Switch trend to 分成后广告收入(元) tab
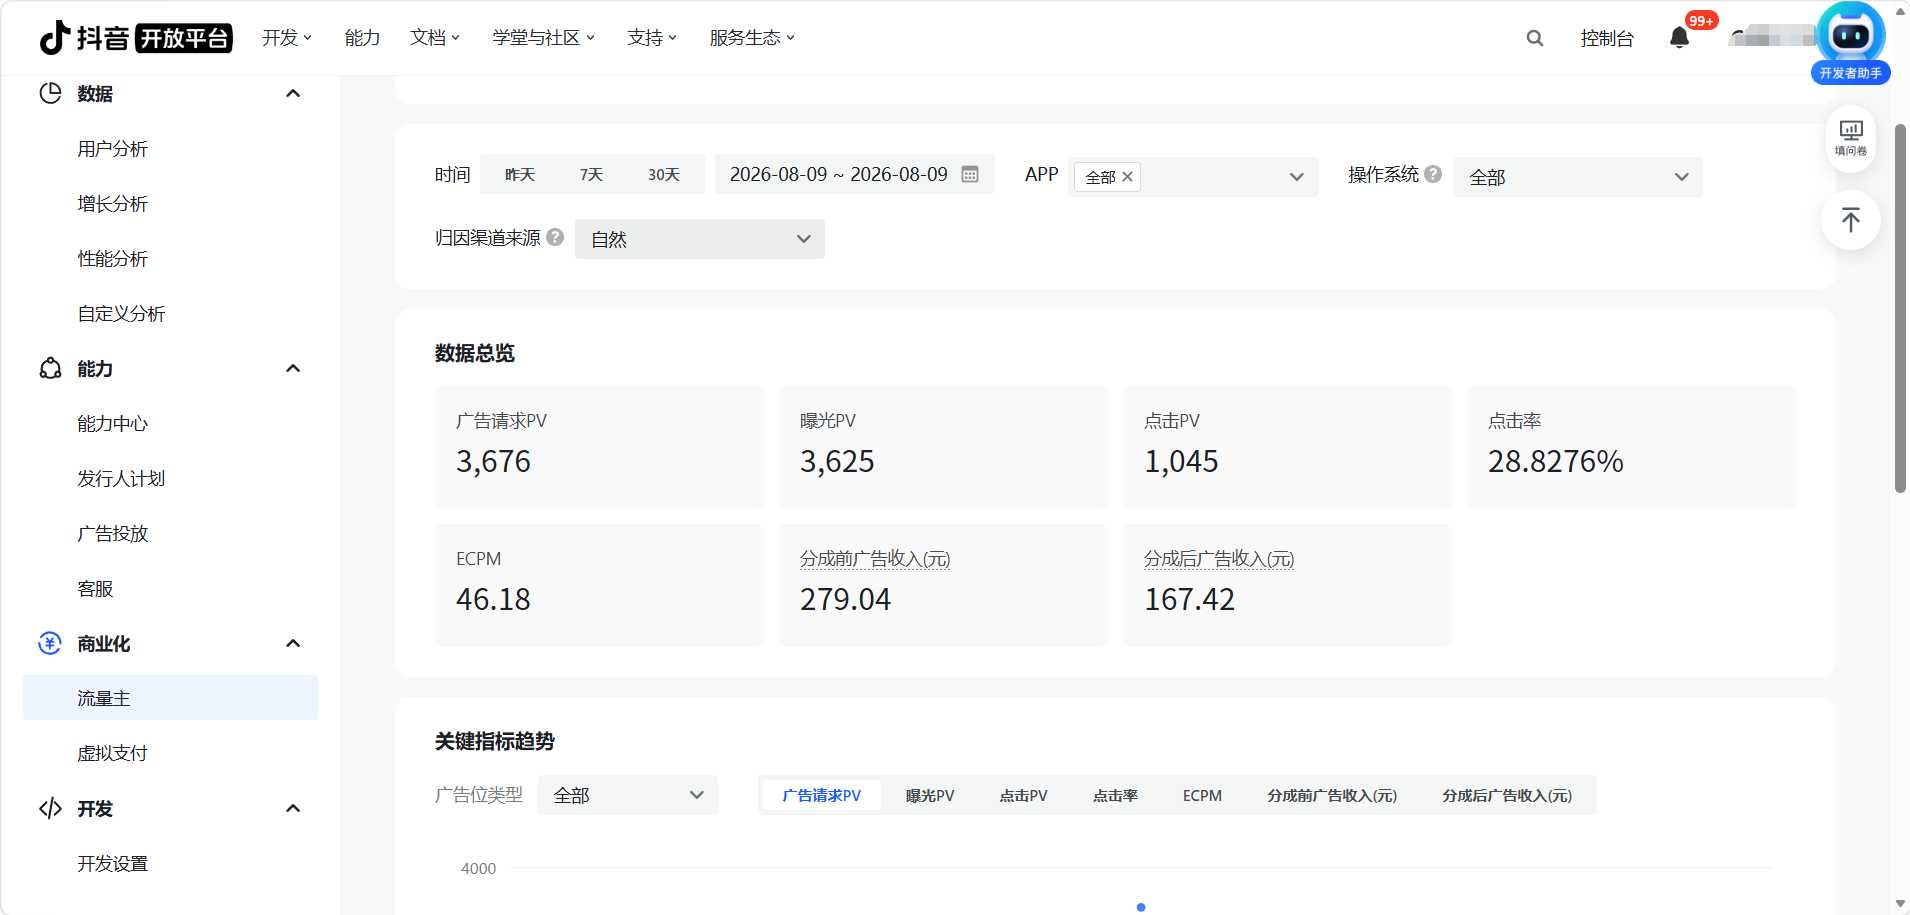The height and width of the screenshot is (915, 1910). click(x=1507, y=795)
